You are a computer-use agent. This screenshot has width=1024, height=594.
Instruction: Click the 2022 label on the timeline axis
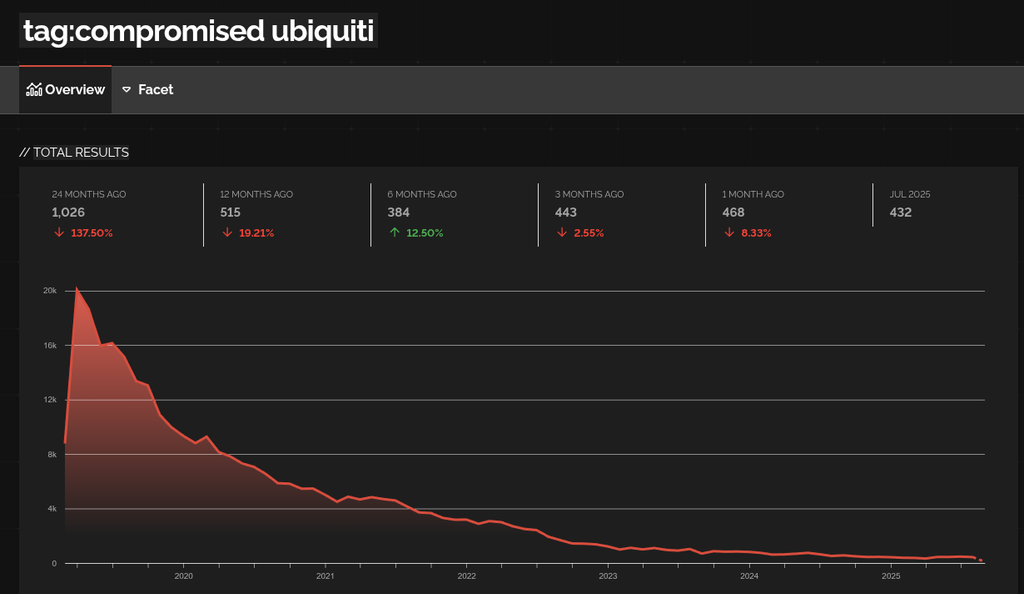coord(466,576)
